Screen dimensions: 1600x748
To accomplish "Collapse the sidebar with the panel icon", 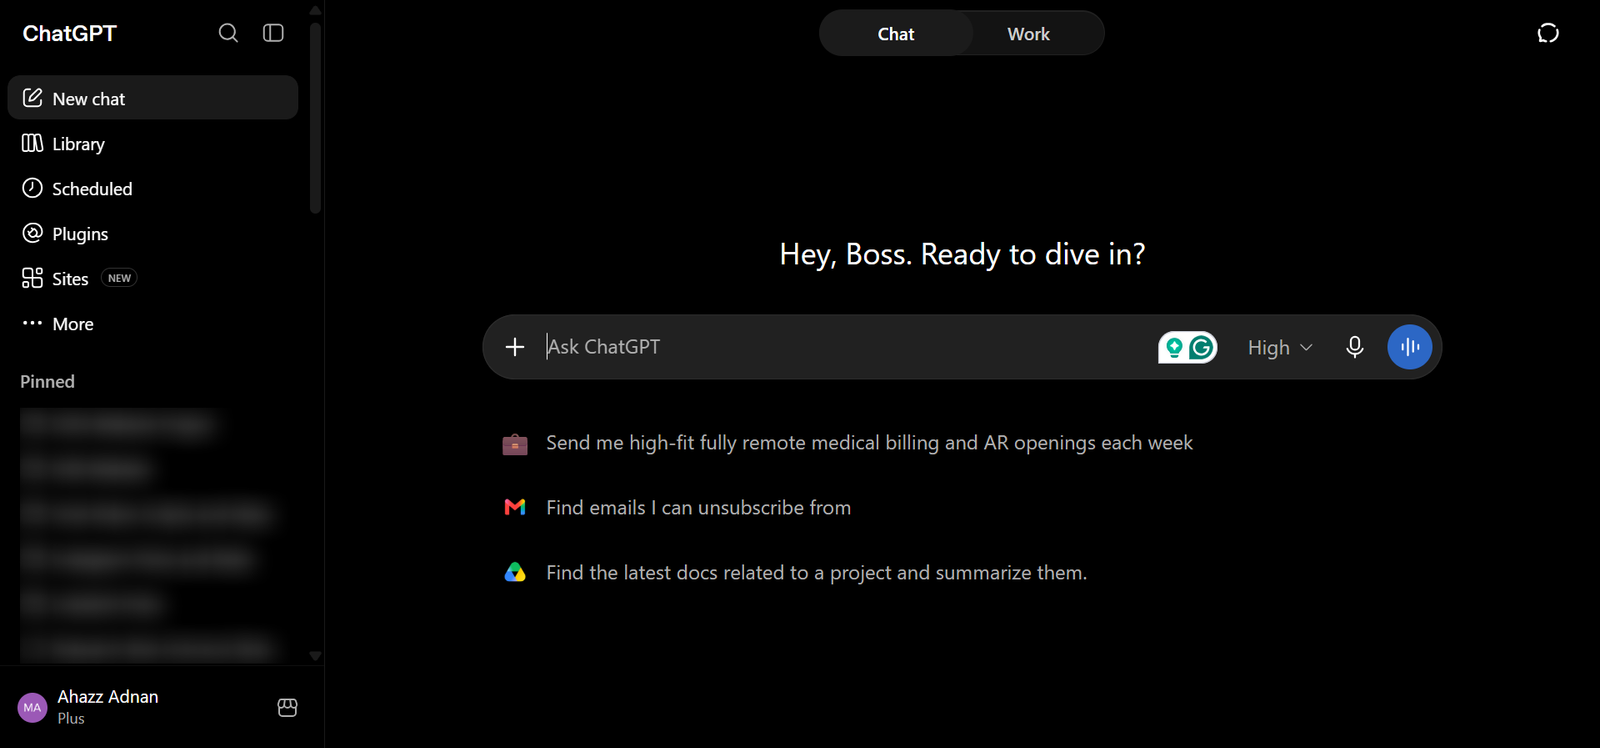I will tap(273, 33).
